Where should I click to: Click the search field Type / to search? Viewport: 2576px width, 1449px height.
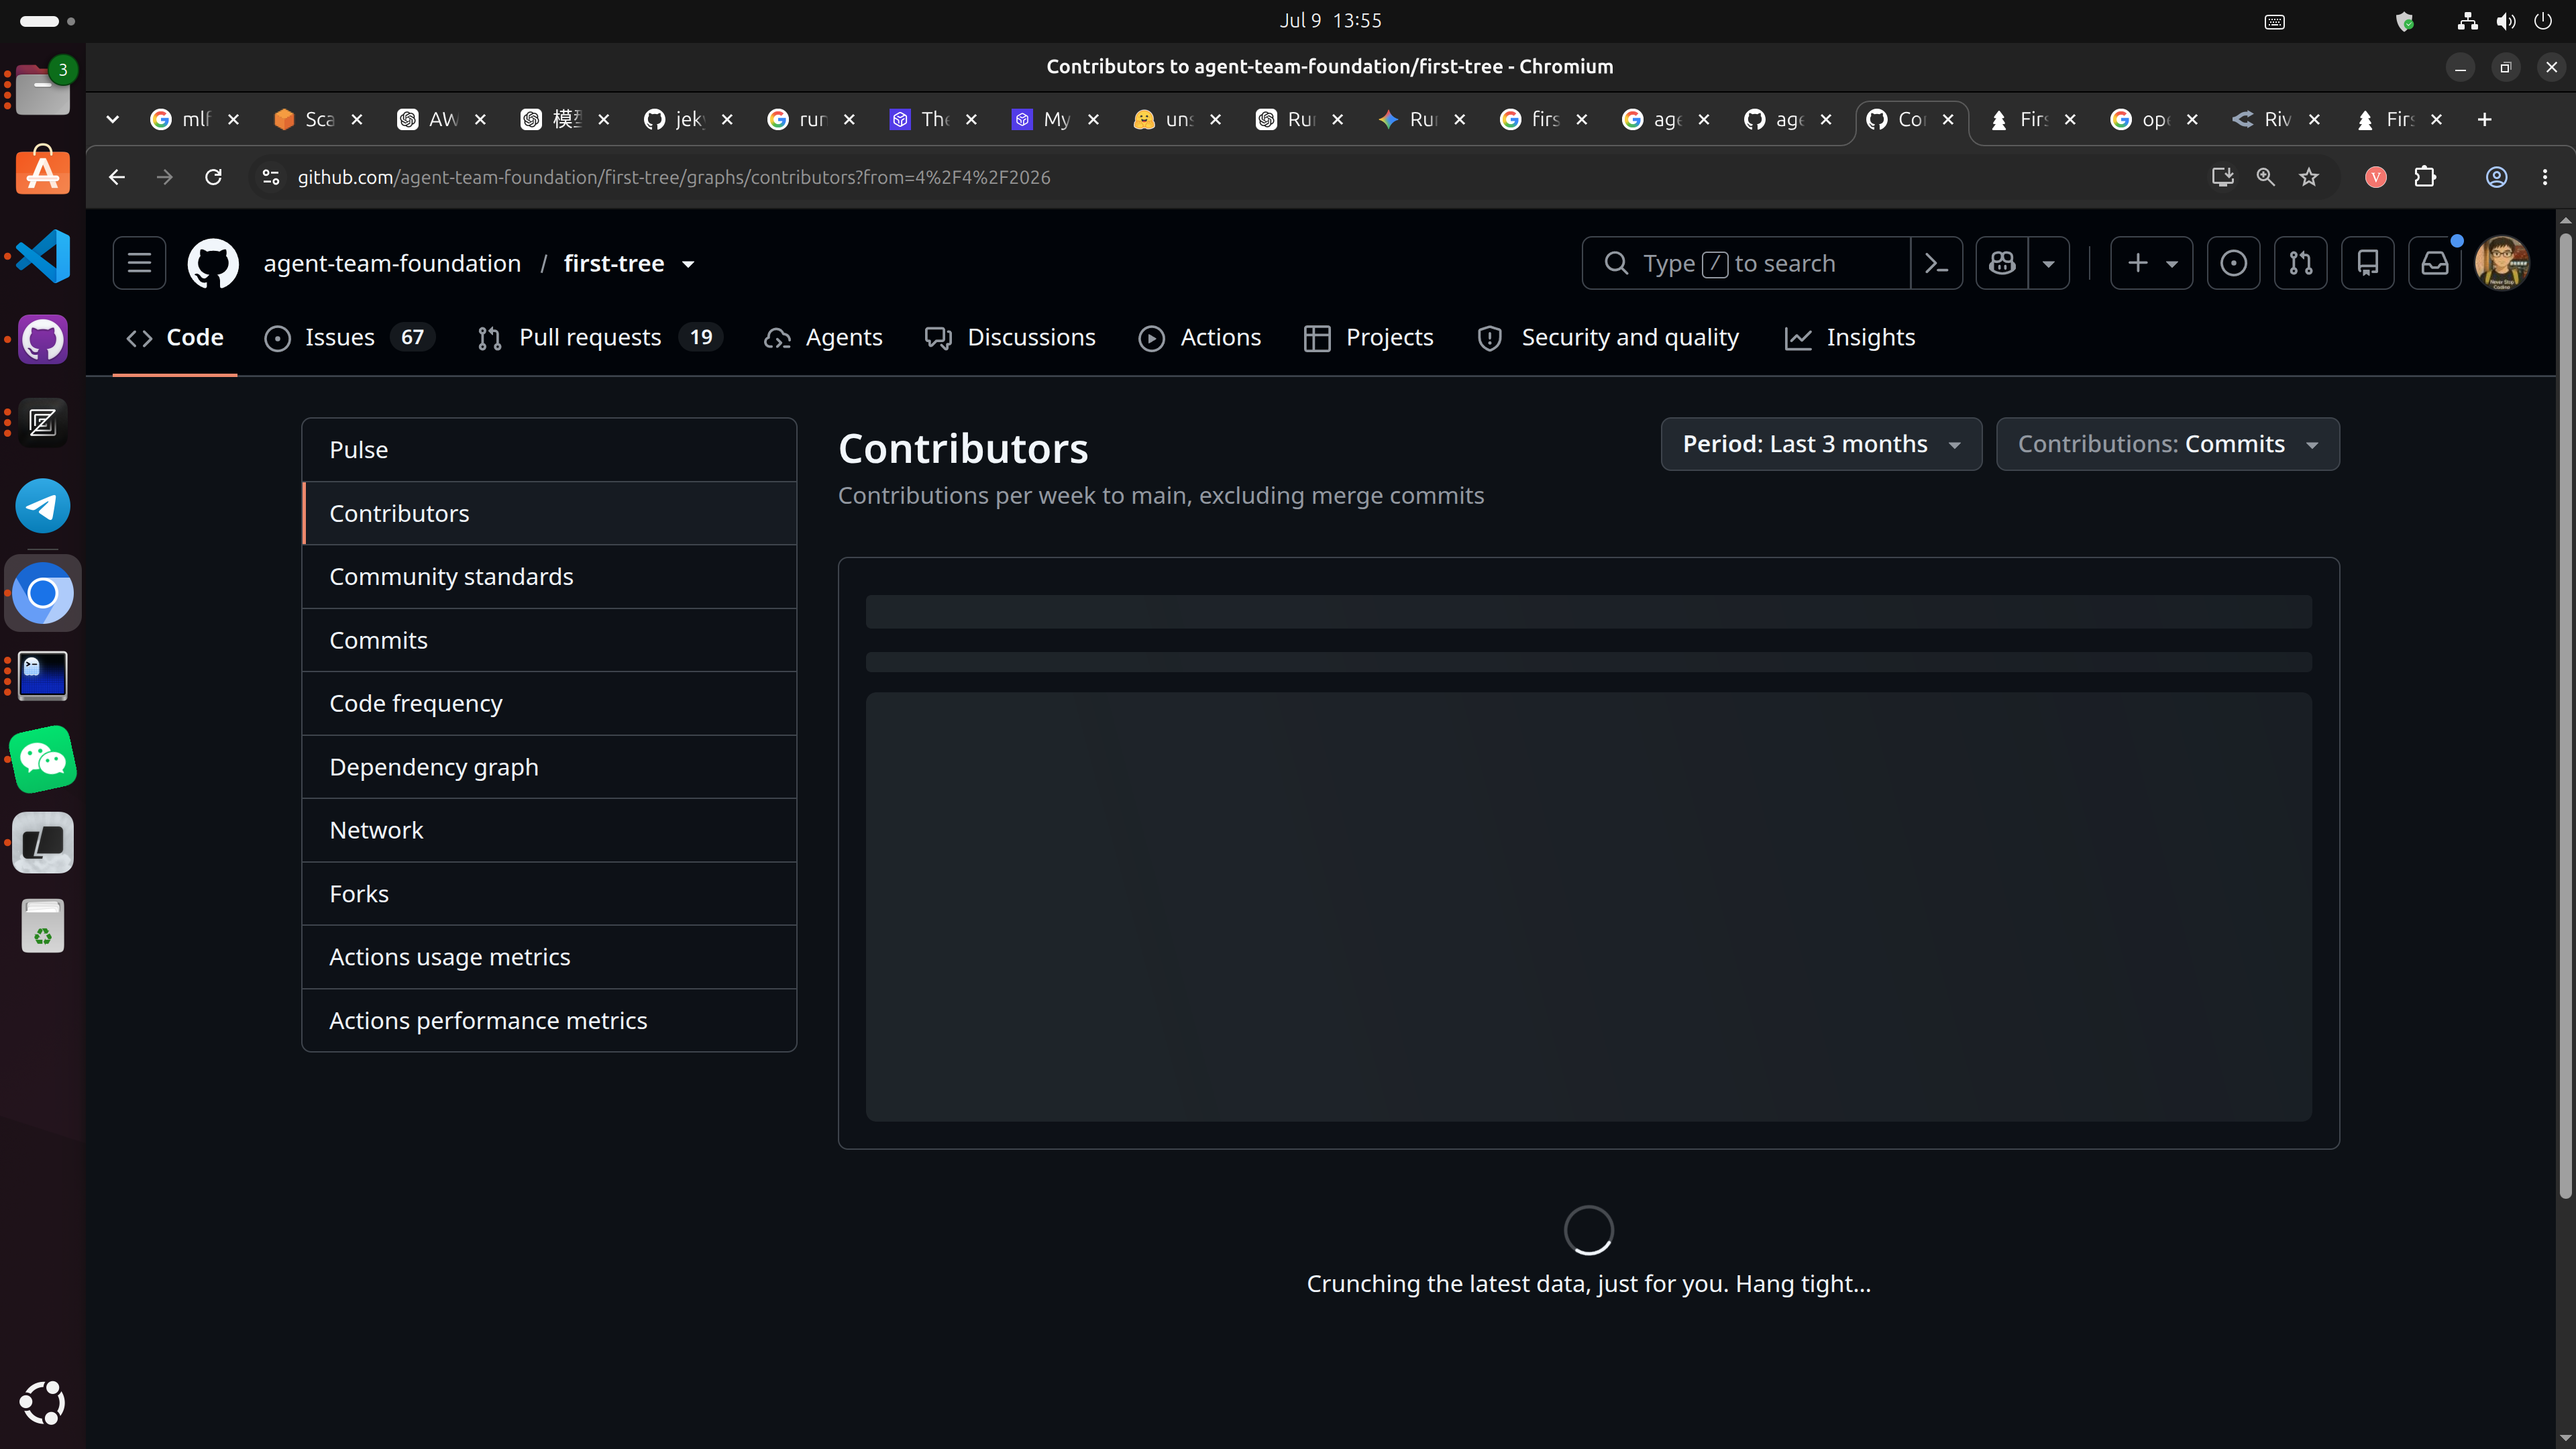(x=1746, y=263)
